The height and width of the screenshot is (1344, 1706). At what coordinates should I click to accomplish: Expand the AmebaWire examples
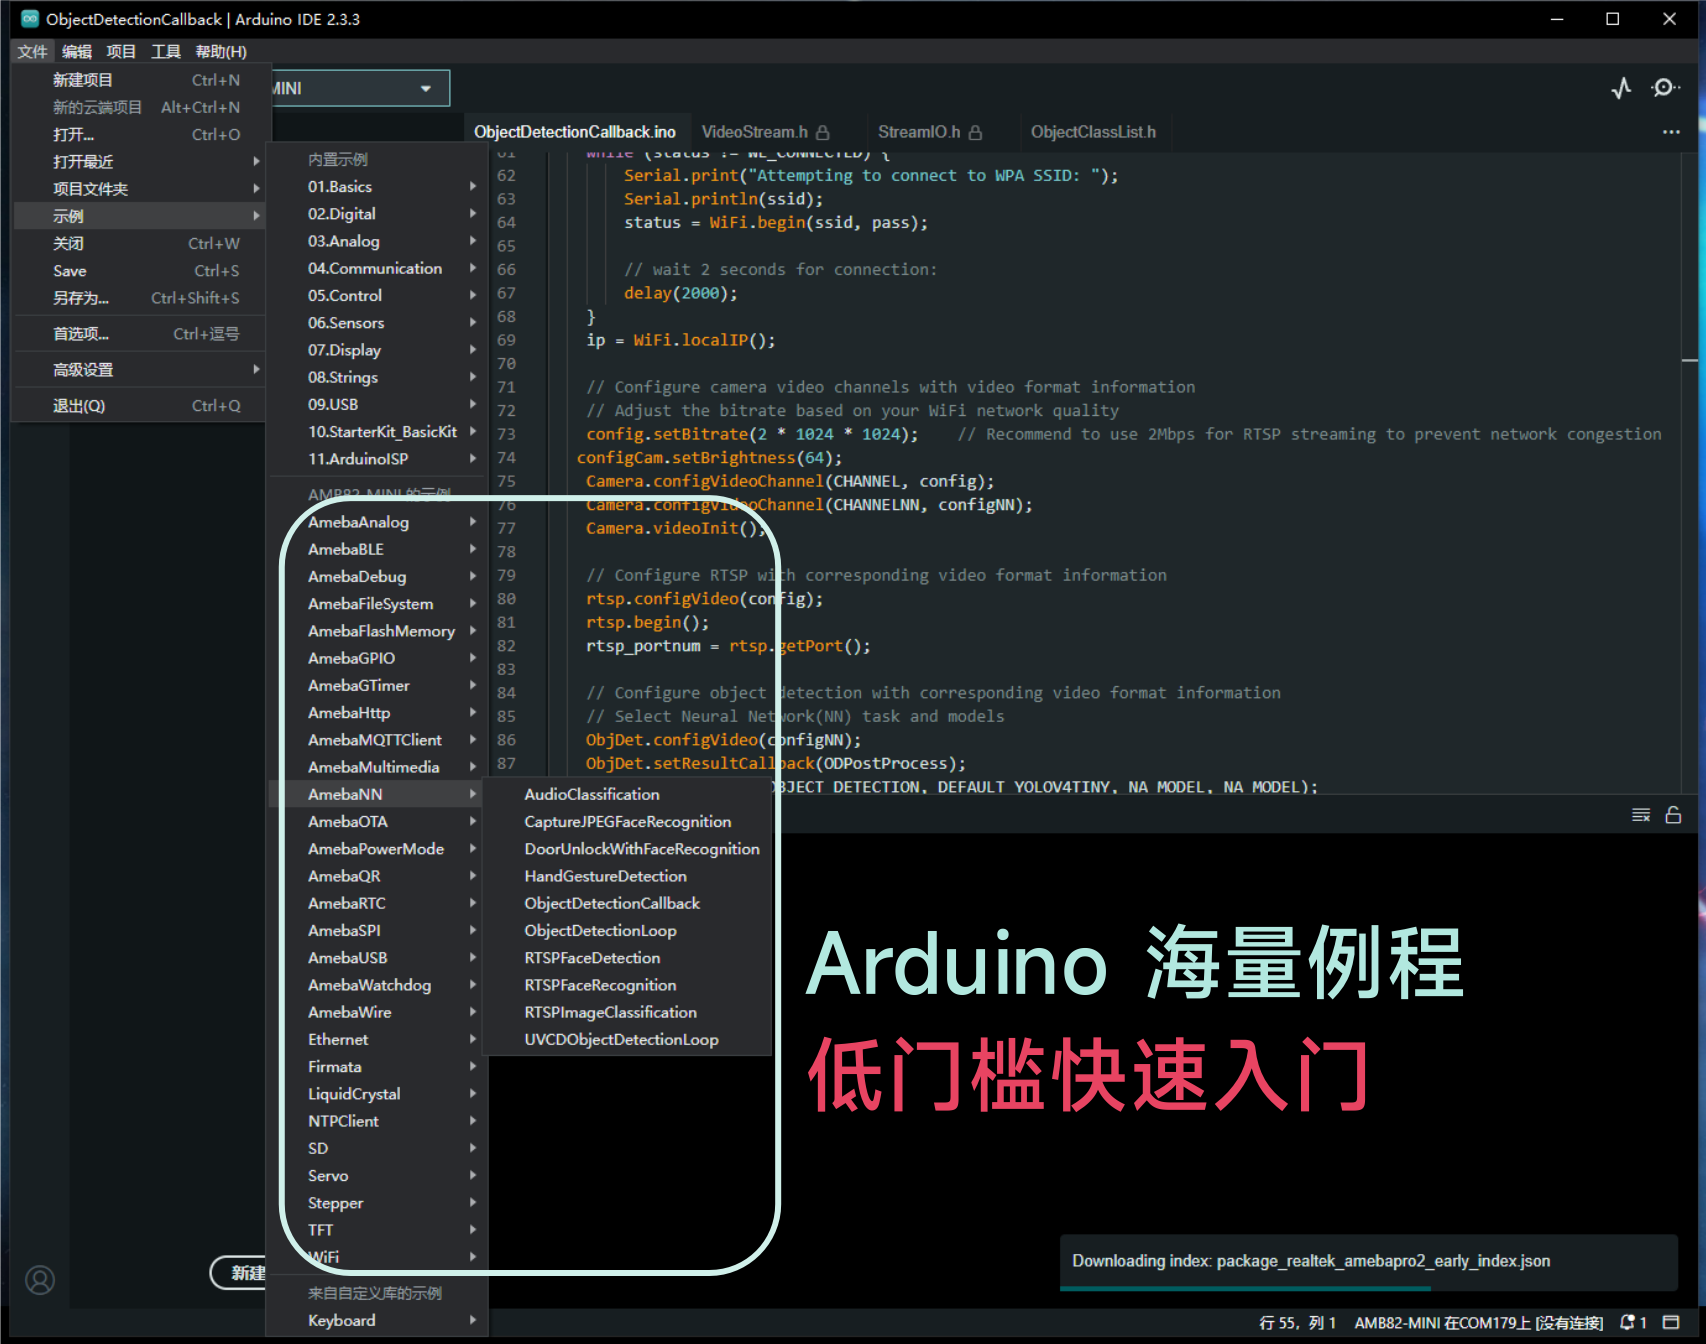(378, 1012)
